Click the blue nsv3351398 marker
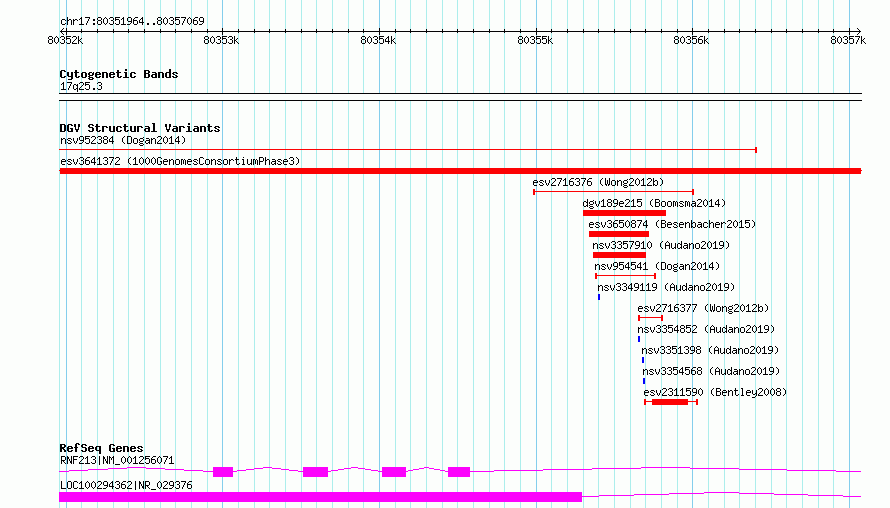This screenshot has width=890, height=508. [643, 360]
